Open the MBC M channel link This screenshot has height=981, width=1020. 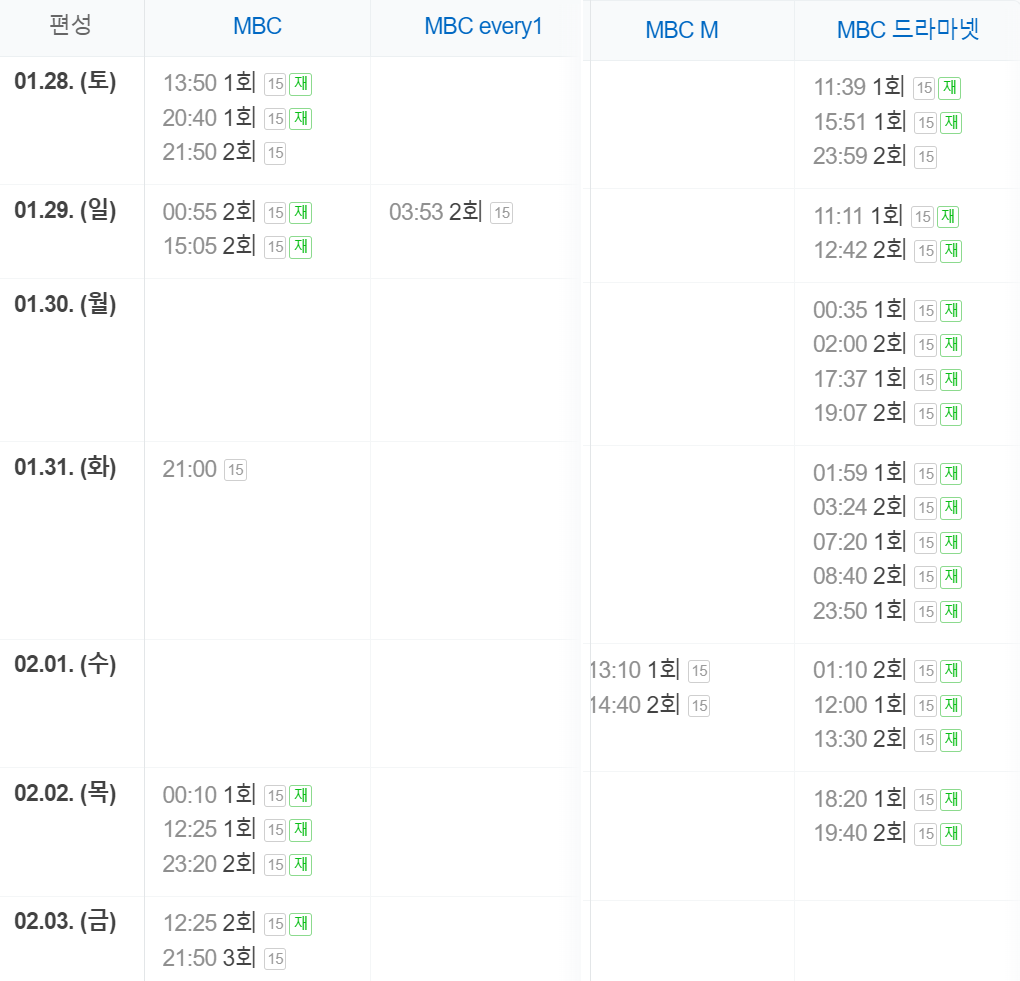(x=682, y=30)
